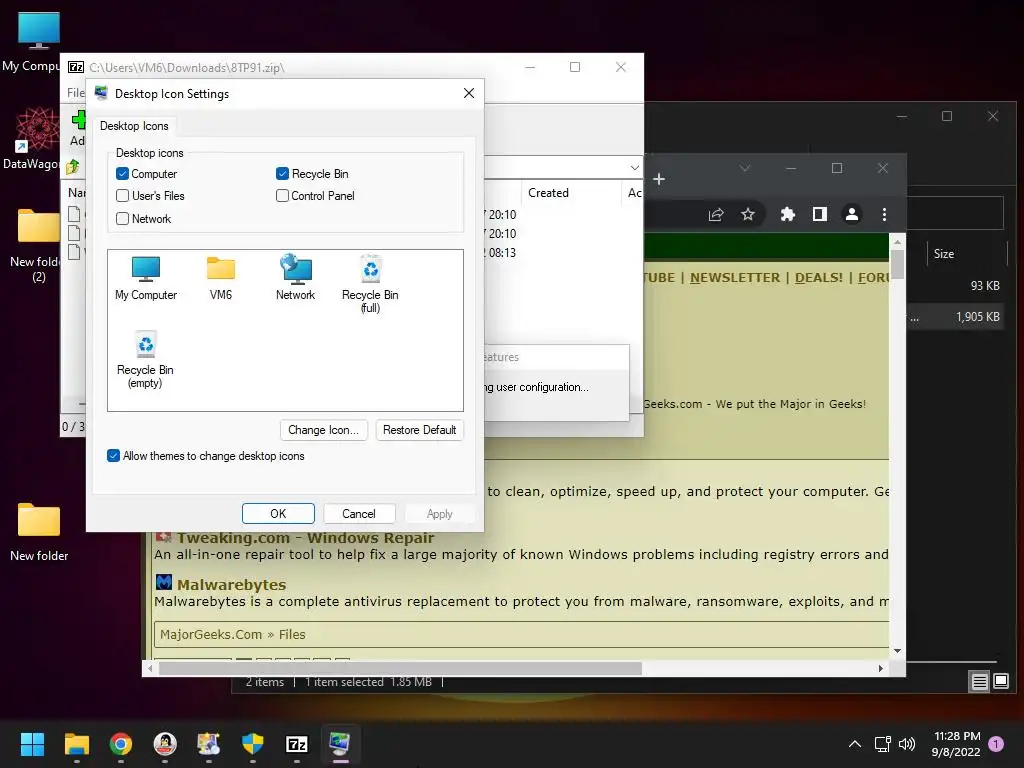The image size is (1024, 768).
Task: Open the Chrome extensions puzzle icon
Action: pyautogui.click(x=788, y=214)
